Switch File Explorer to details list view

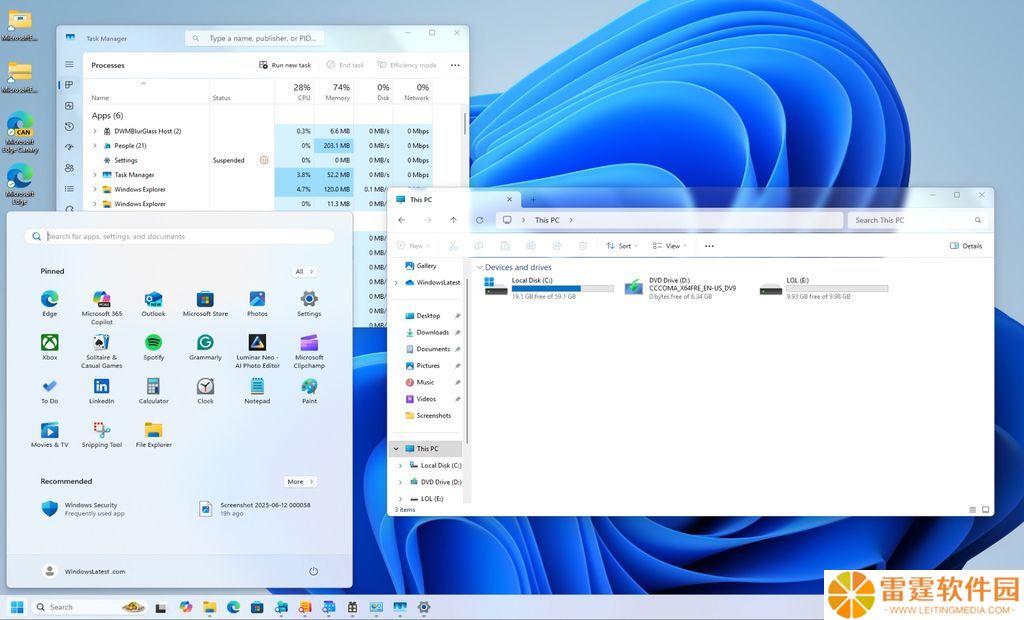point(972,510)
